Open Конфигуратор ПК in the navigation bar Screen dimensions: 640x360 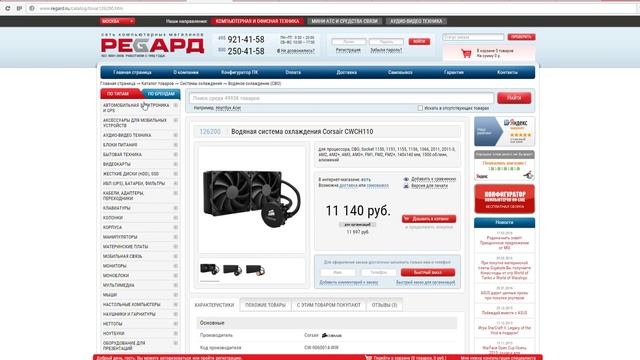coord(240,72)
